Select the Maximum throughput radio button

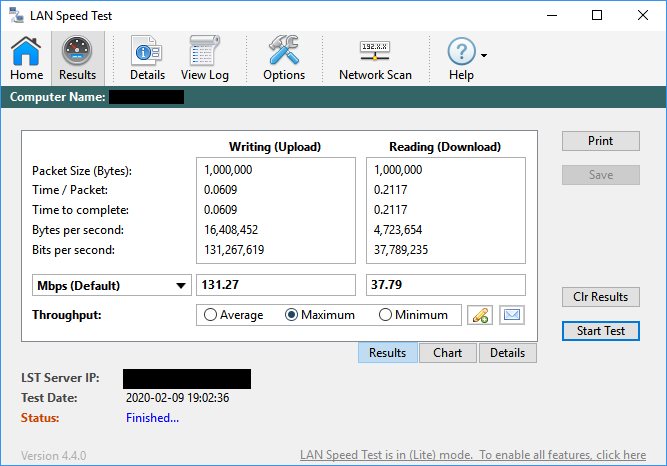(319, 315)
